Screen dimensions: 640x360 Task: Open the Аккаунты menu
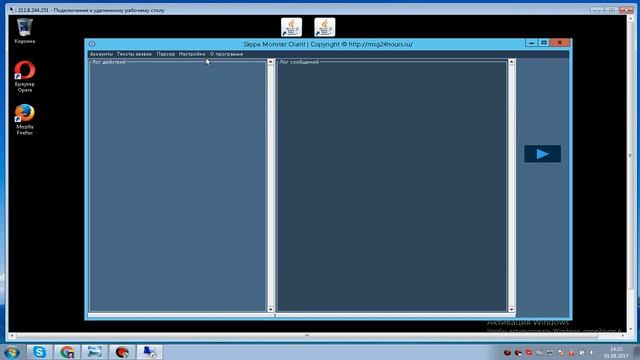point(101,54)
